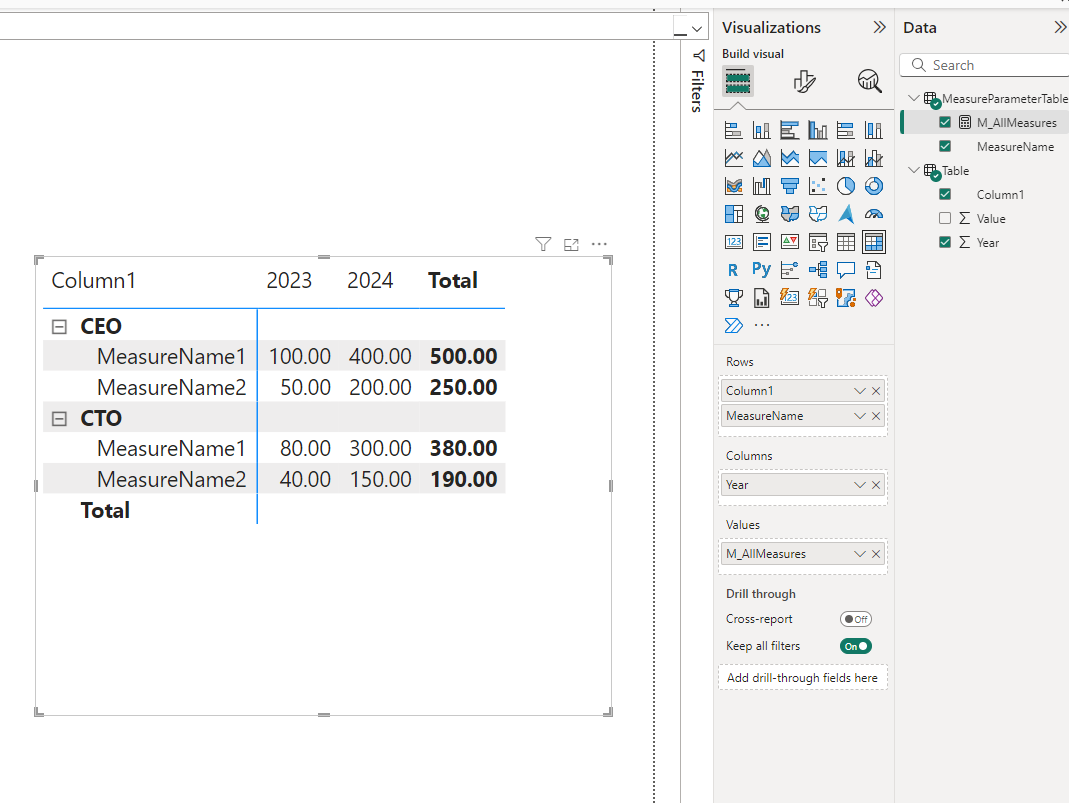Screen dimensions: 1069x803
Task: Select the Matrix visual
Action: pyautogui.click(x=873, y=242)
